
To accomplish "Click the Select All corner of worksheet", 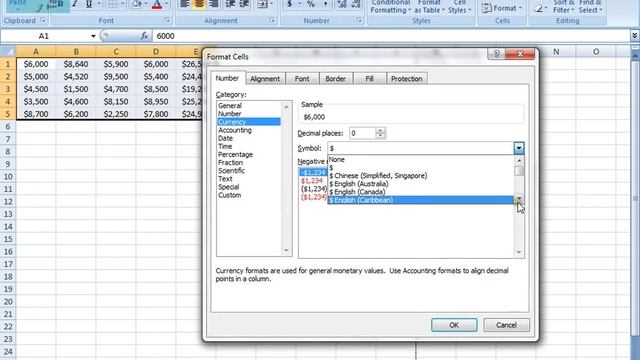I will click(8, 51).
